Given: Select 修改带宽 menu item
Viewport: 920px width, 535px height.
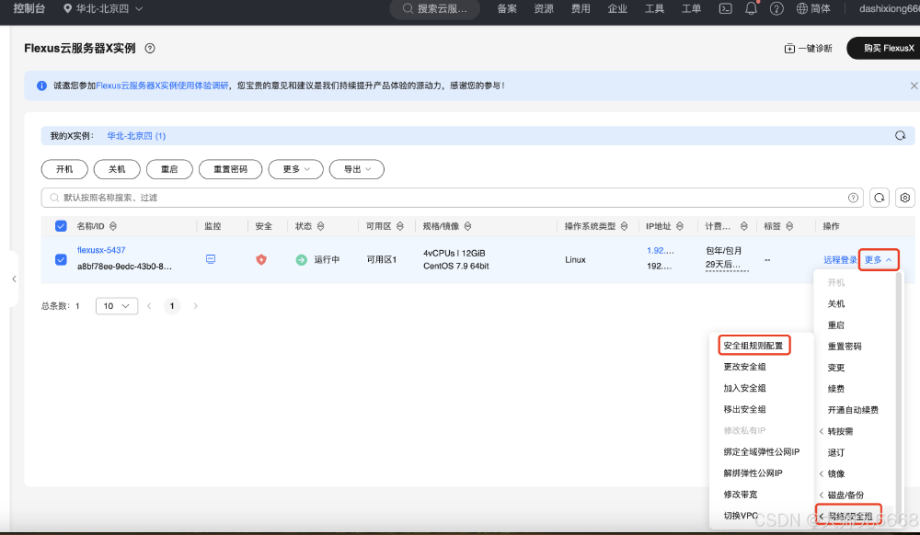Looking at the screenshot, I should click(x=740, y=494).
